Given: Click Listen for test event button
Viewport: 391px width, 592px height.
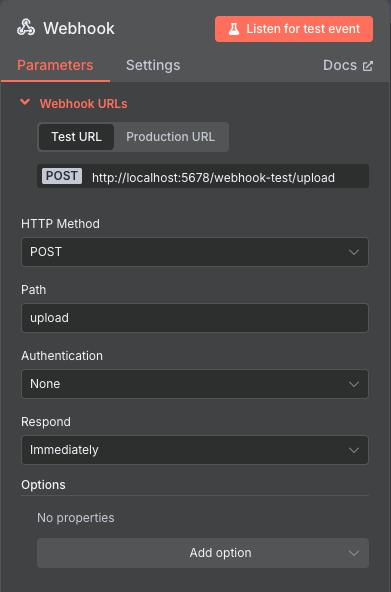Looking at the screenshot, I should (x=294, y=29).
